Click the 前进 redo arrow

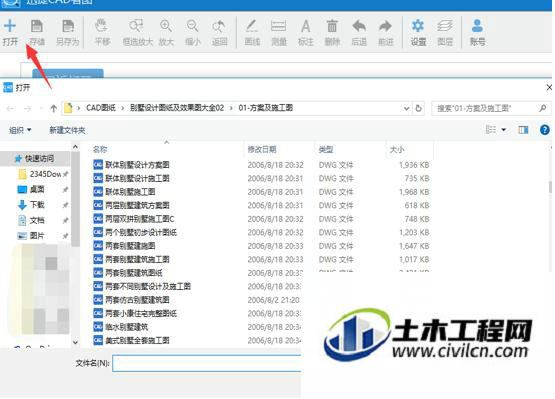(x=385, y=26)
